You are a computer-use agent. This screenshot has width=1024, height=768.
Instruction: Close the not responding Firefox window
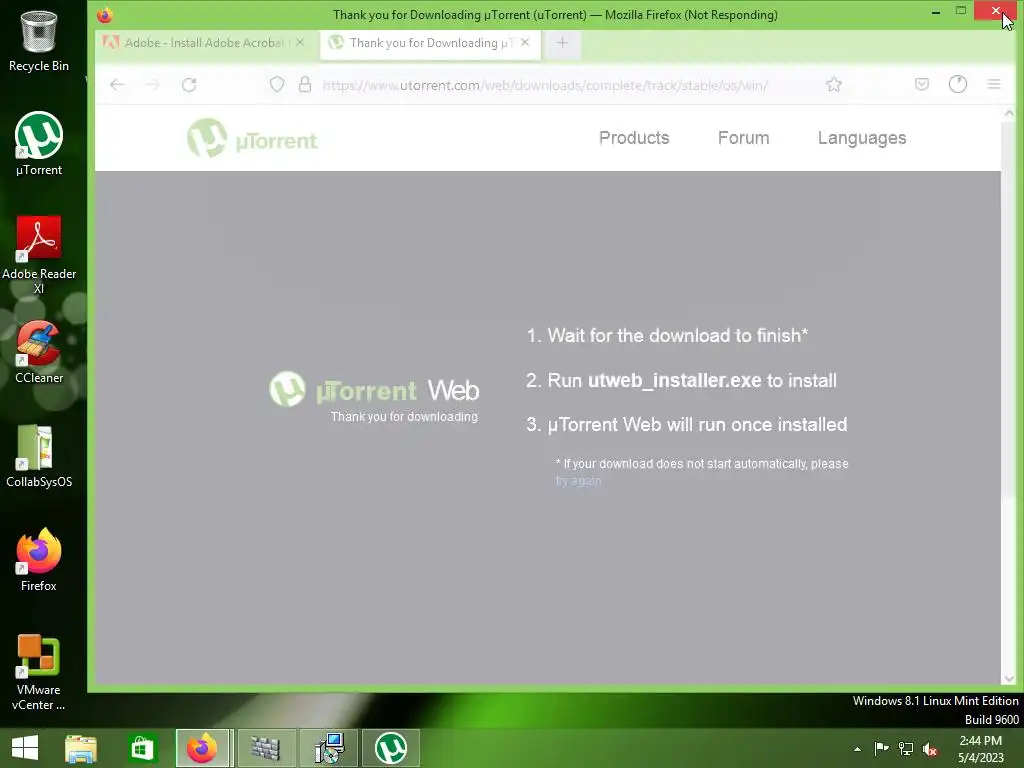995,10
